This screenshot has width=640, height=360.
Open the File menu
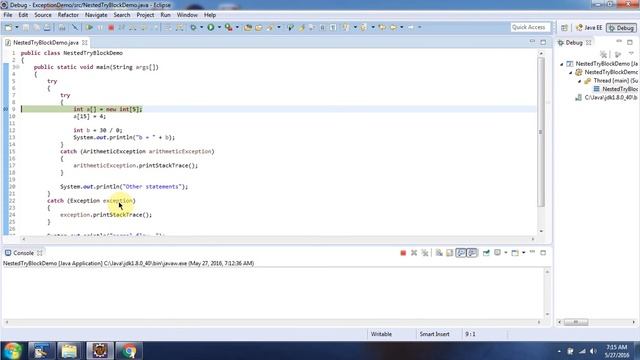(8, 15)
